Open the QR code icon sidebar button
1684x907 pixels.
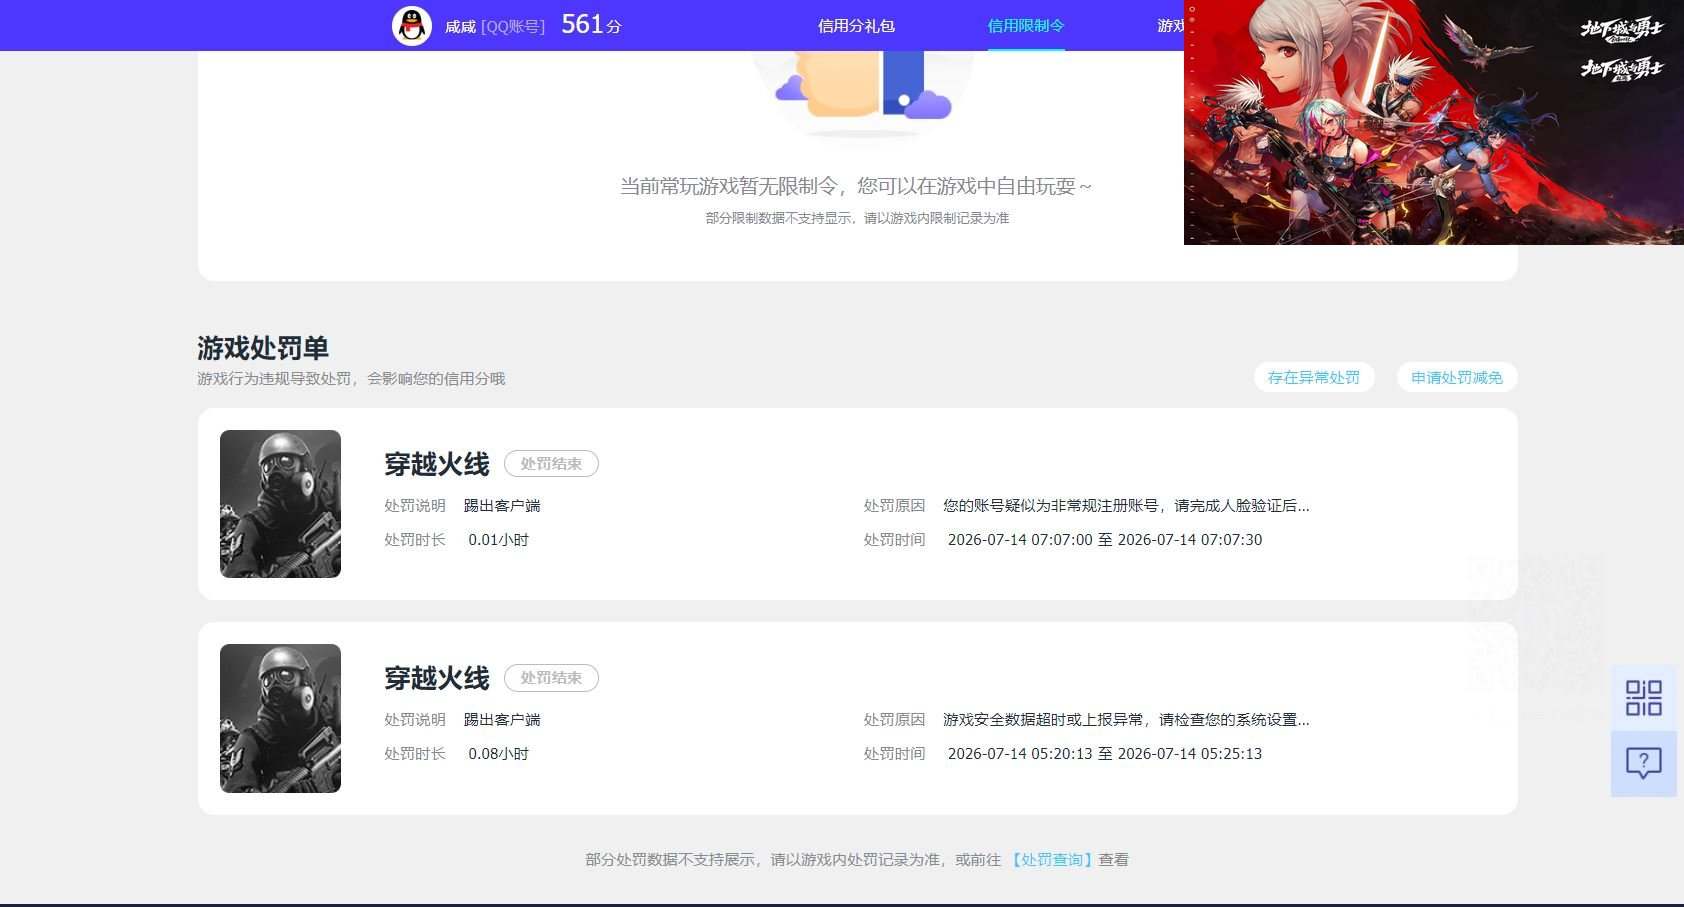pos(1643,698)
